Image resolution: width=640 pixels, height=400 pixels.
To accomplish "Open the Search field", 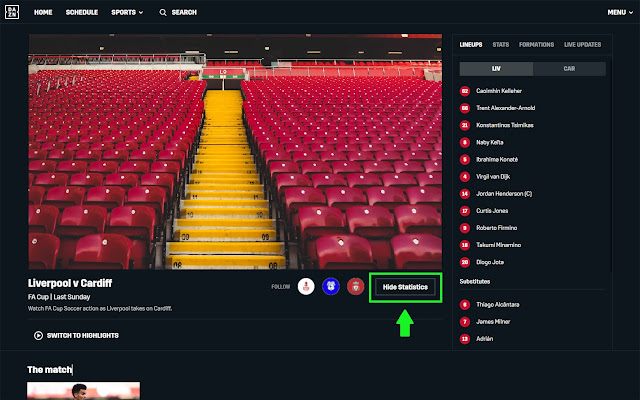I will 178,13.
